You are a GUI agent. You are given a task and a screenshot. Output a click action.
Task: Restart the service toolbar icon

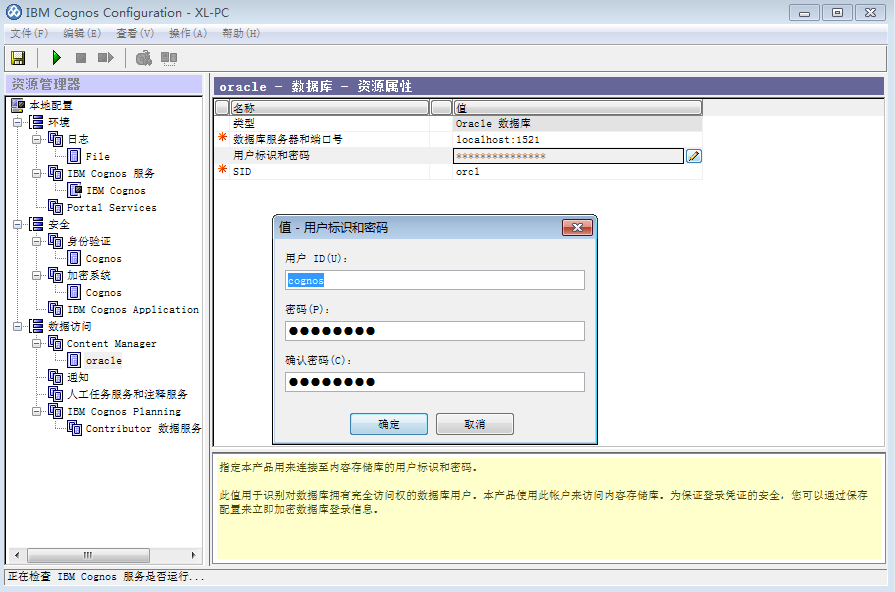[106, 58]
